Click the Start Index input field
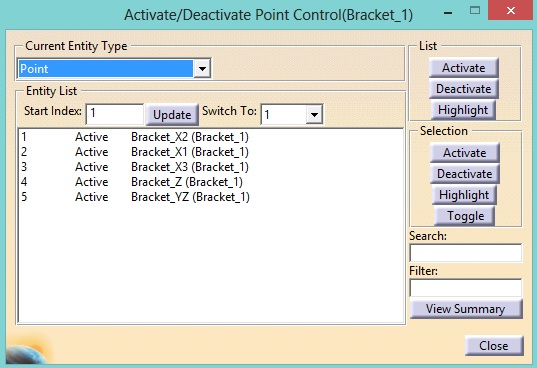The width and height of the screenshot is (537, 368). (x=115, y=114)
